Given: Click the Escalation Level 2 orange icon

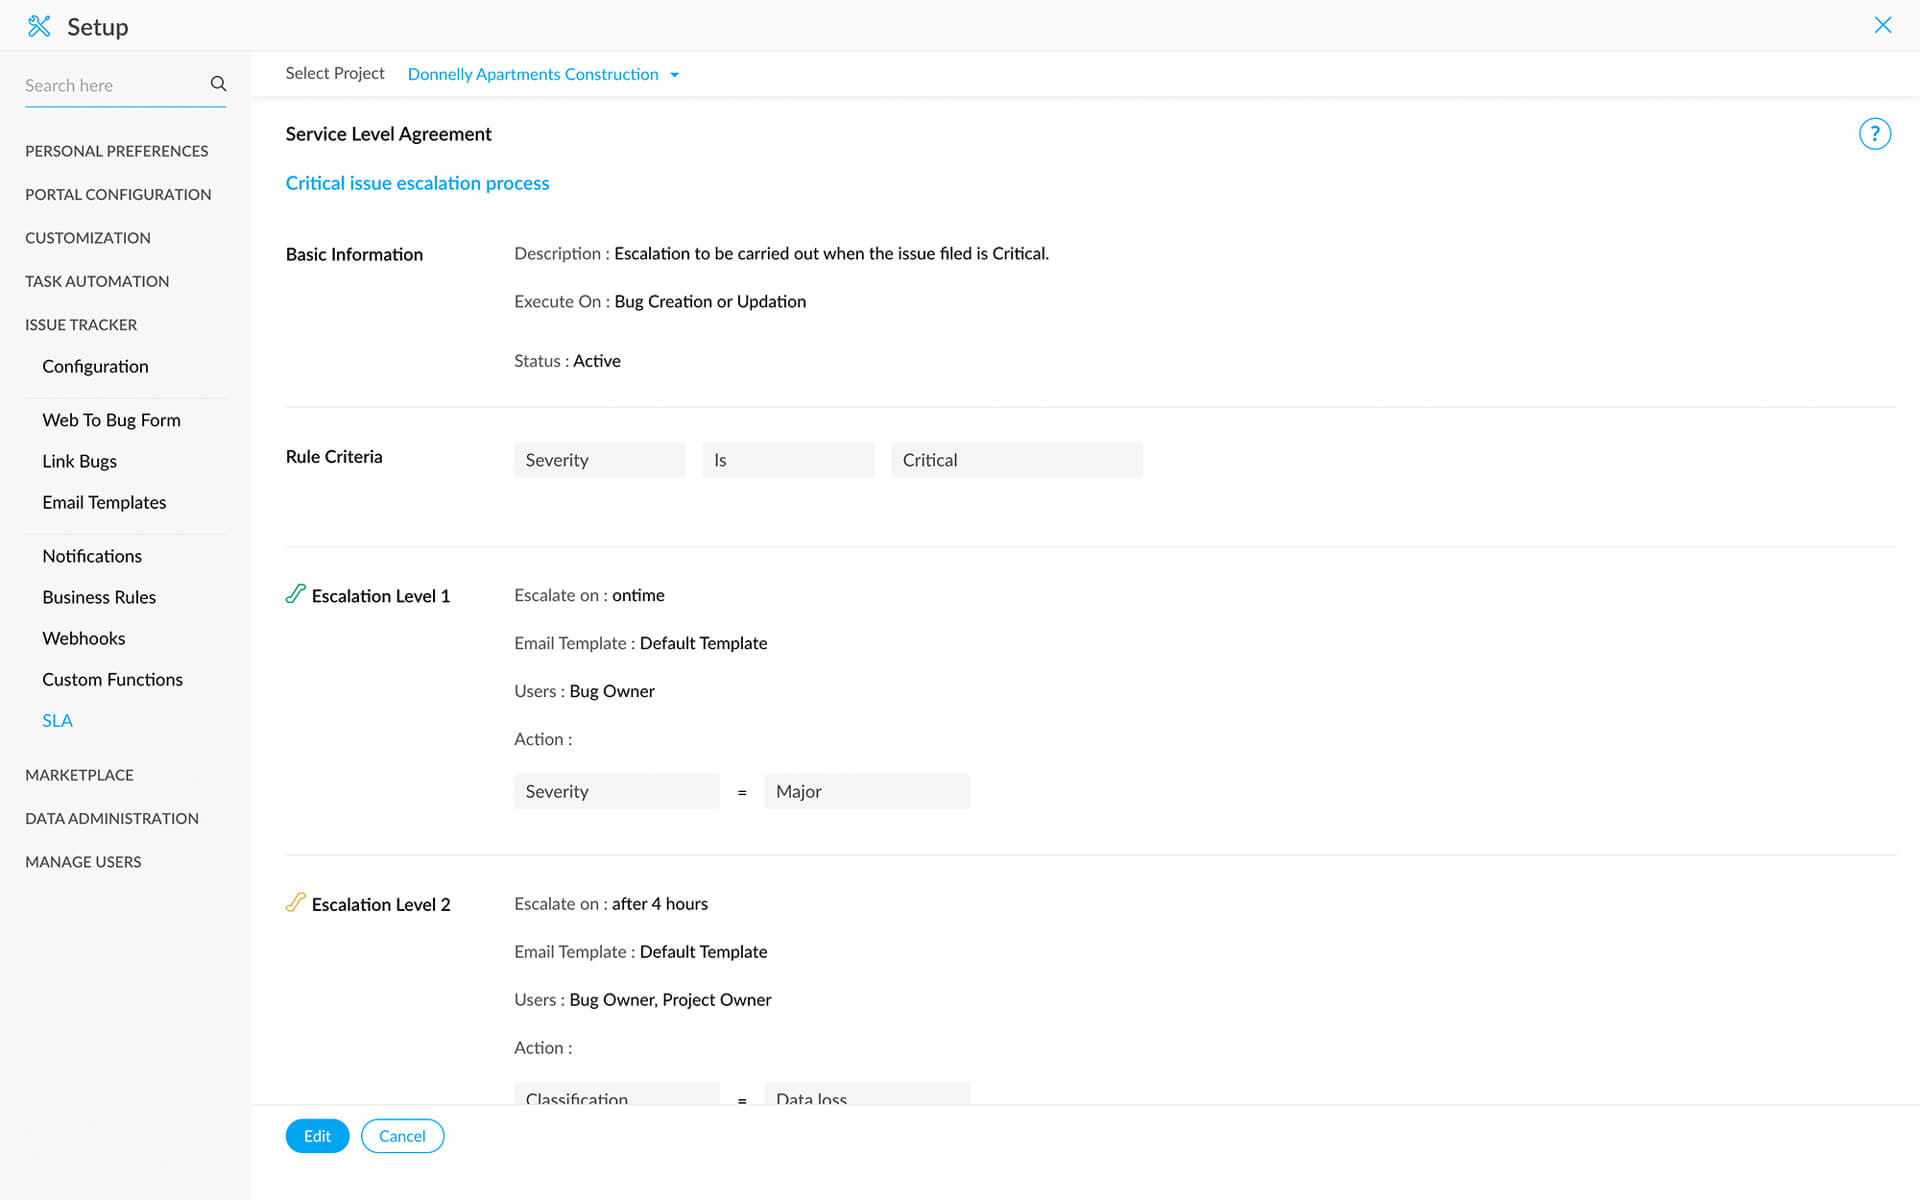Looking at the screenshot, I should click(x=295, y=902).
